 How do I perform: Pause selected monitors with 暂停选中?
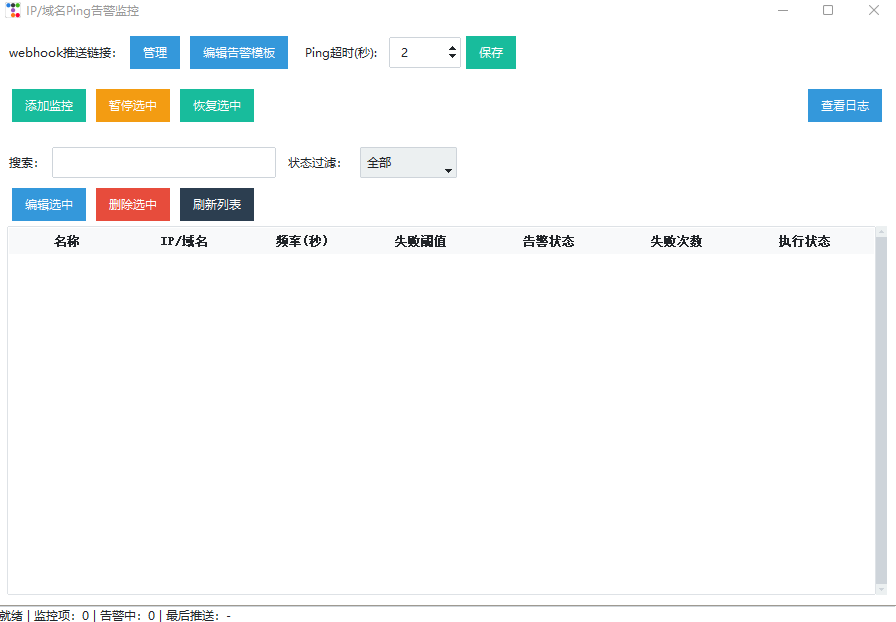133,105
